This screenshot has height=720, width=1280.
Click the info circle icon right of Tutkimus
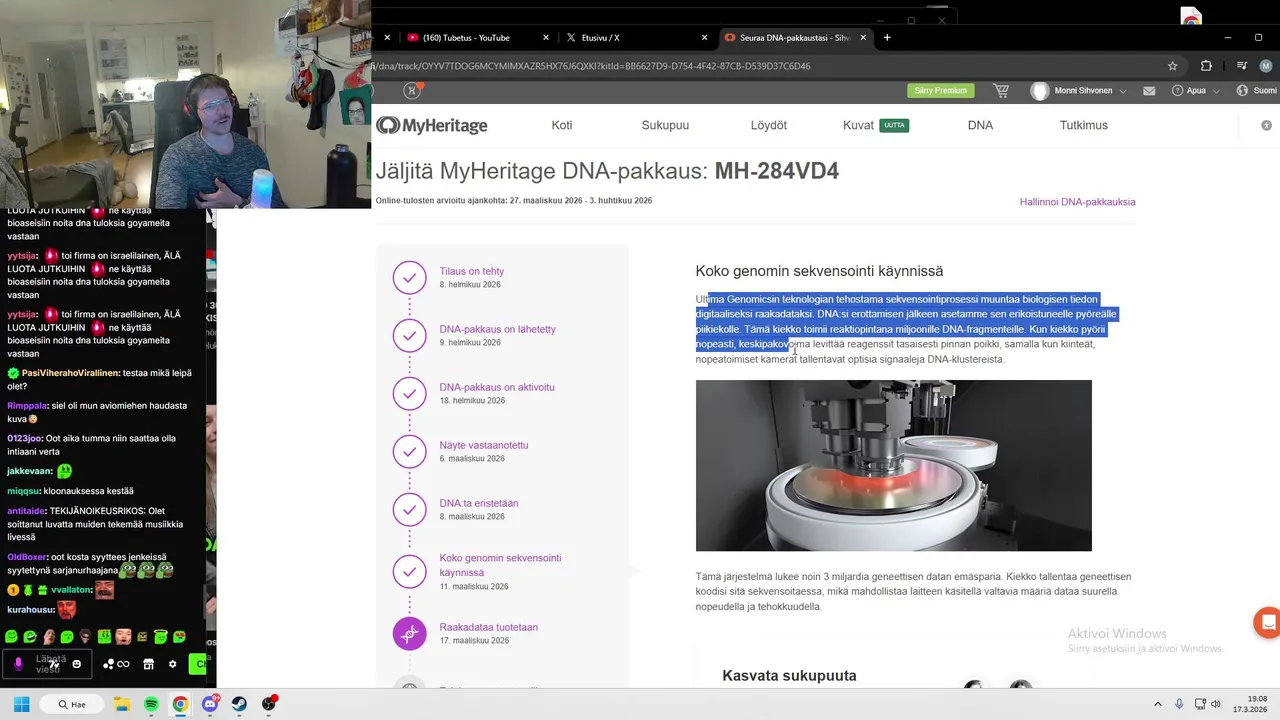pyautogui.click(x=1267, y=125)
